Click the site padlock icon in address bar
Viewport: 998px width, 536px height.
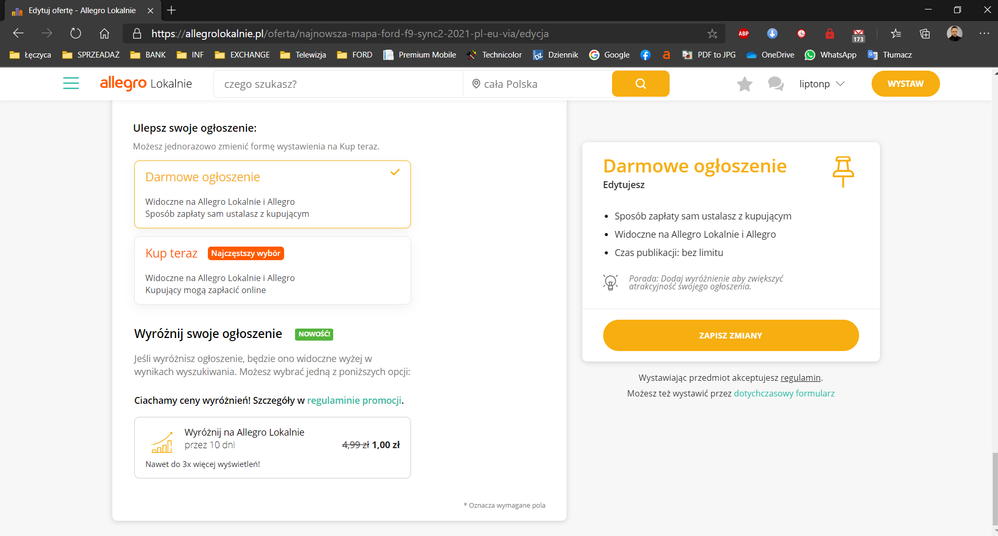(137, 34)
